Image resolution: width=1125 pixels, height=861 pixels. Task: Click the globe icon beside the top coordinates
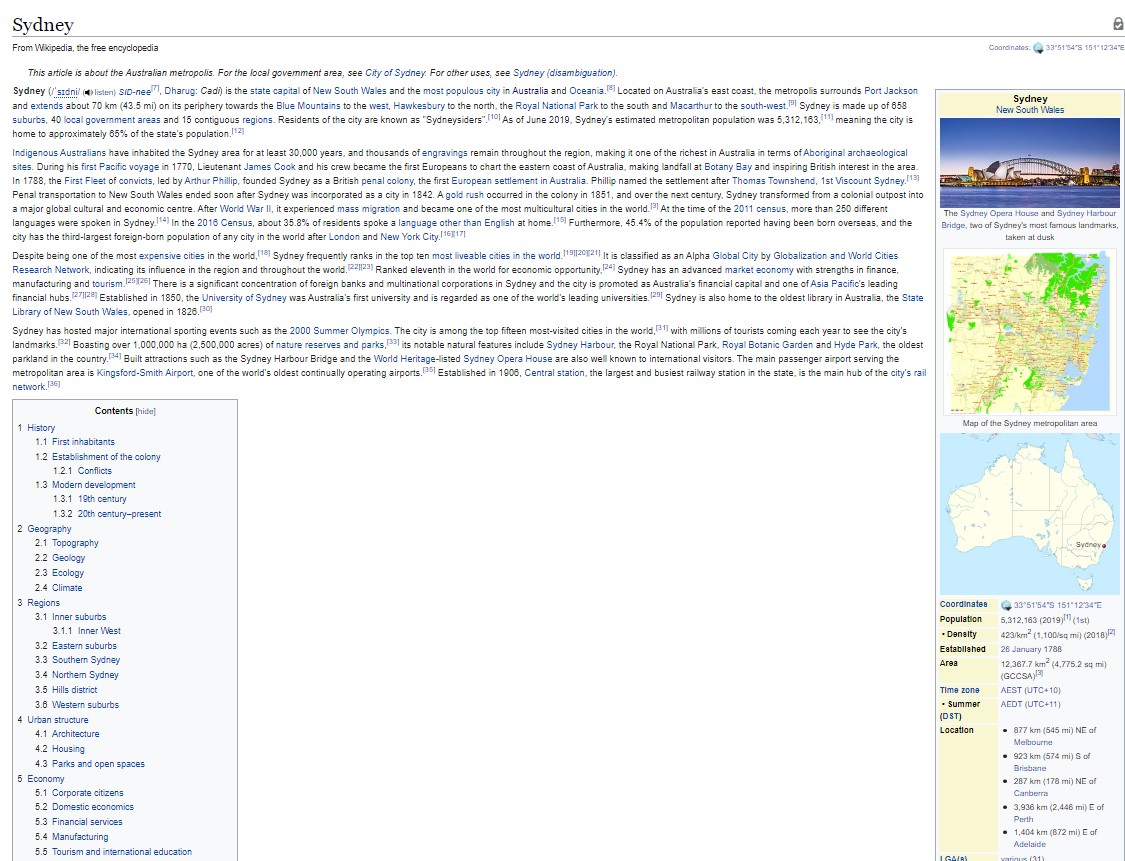(1037, 46)
